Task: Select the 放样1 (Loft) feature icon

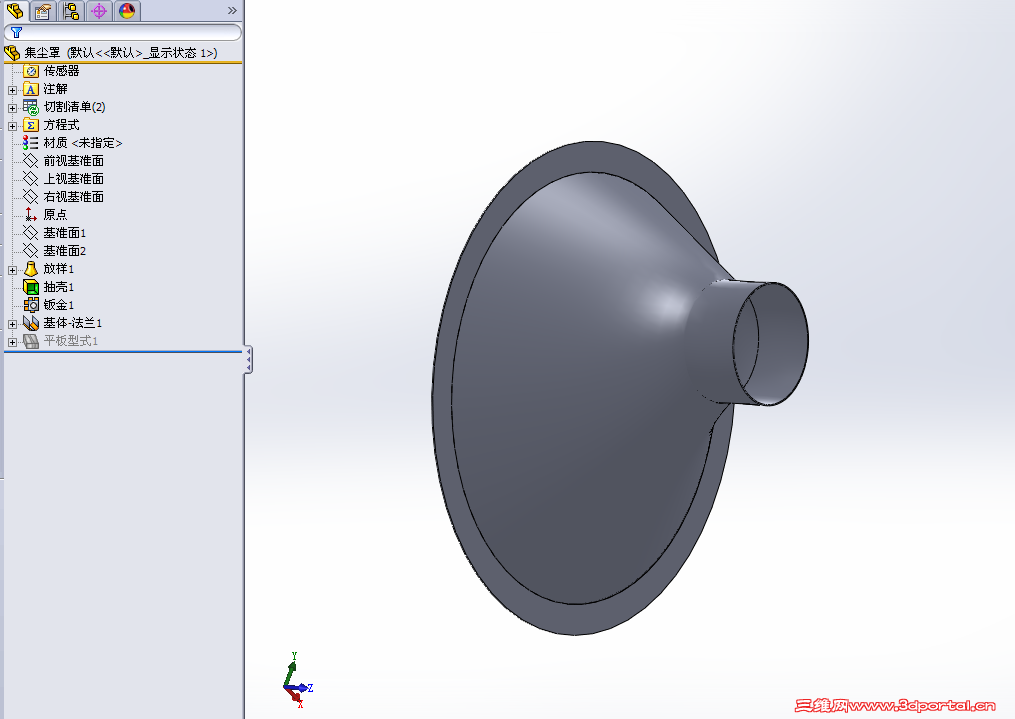Action: (x=32, y=269)
